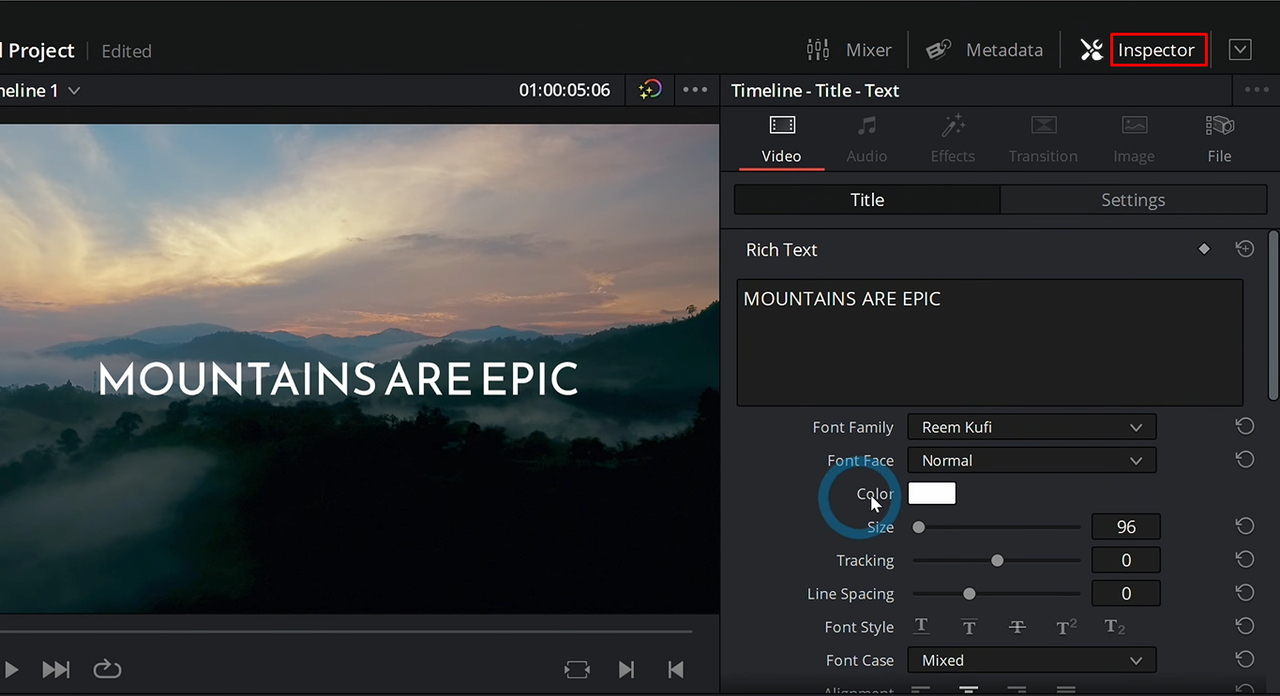Open the viewer three-dot options menu
The height and width of the screenshot is (696, 1280).
pyautogui.click(x=695, y=90)
